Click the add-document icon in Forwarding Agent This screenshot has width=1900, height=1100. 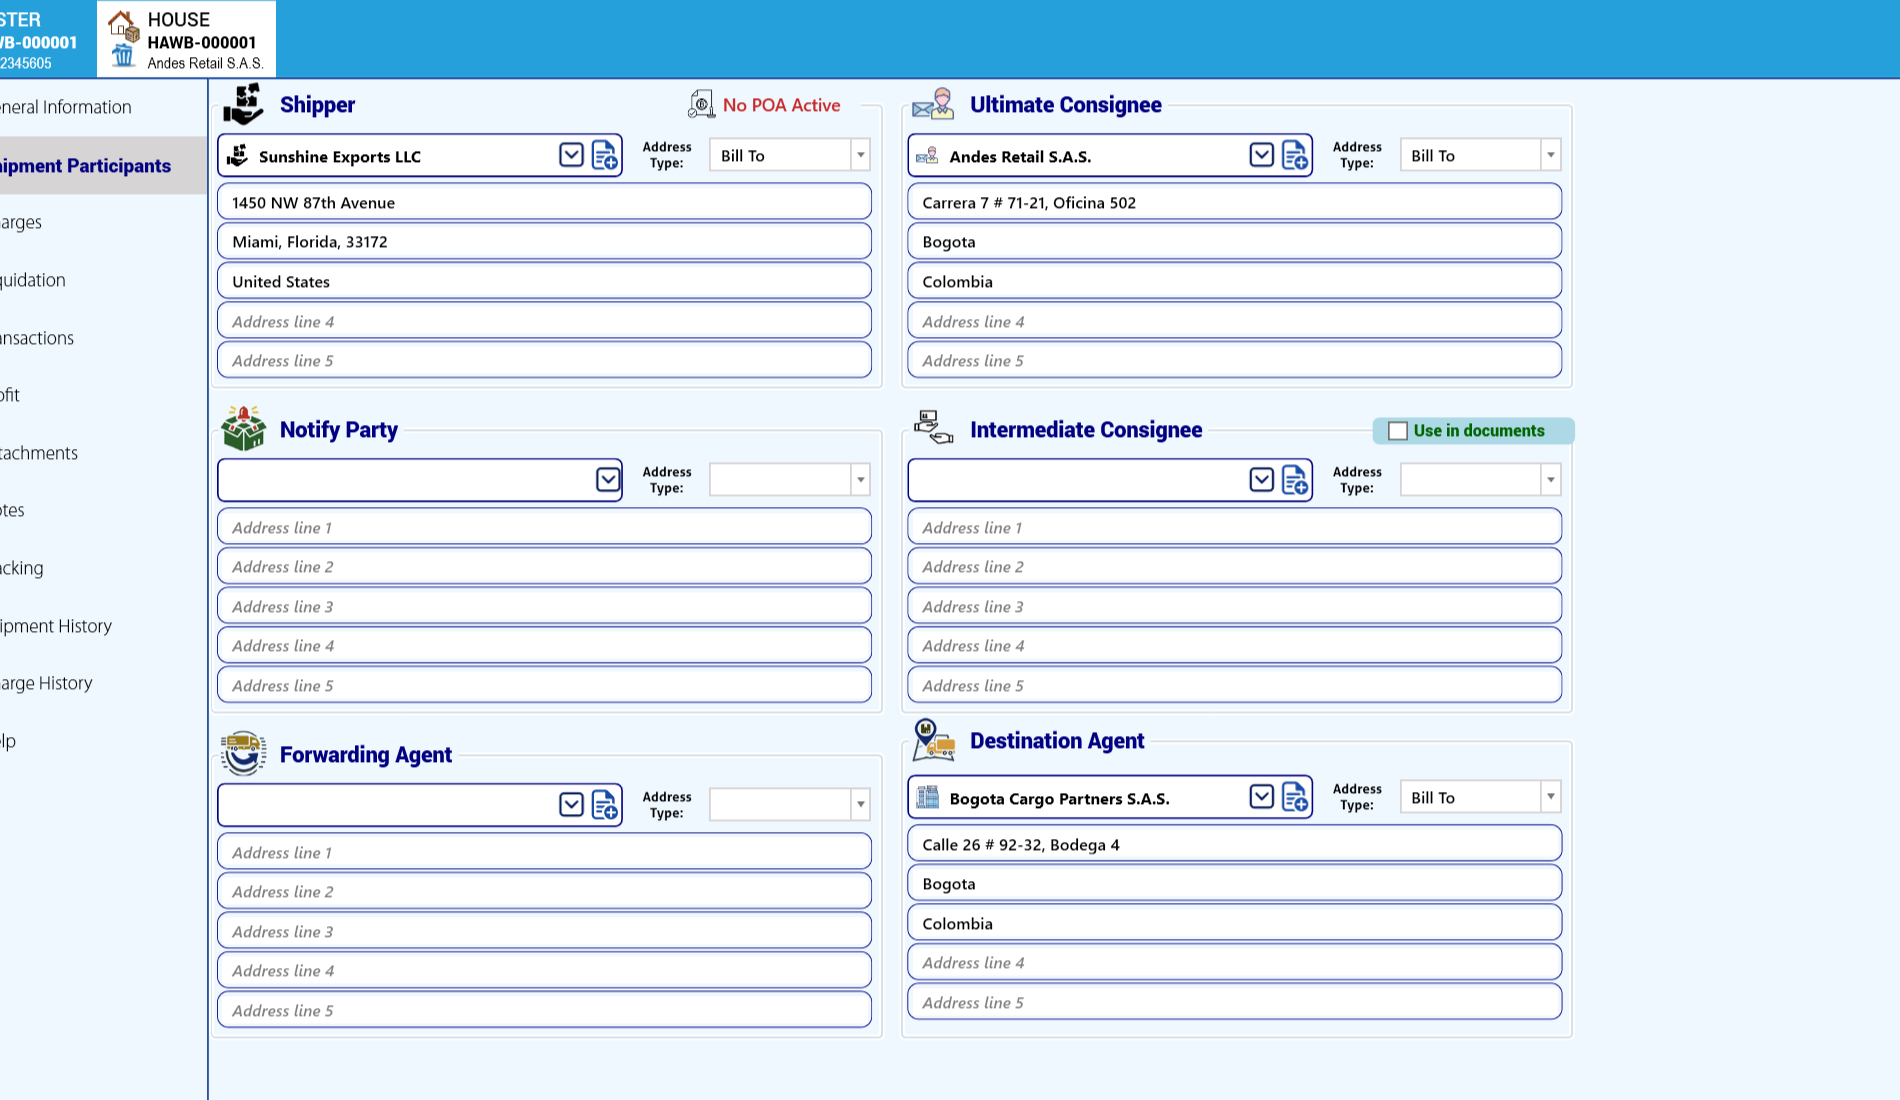(605, 805)
